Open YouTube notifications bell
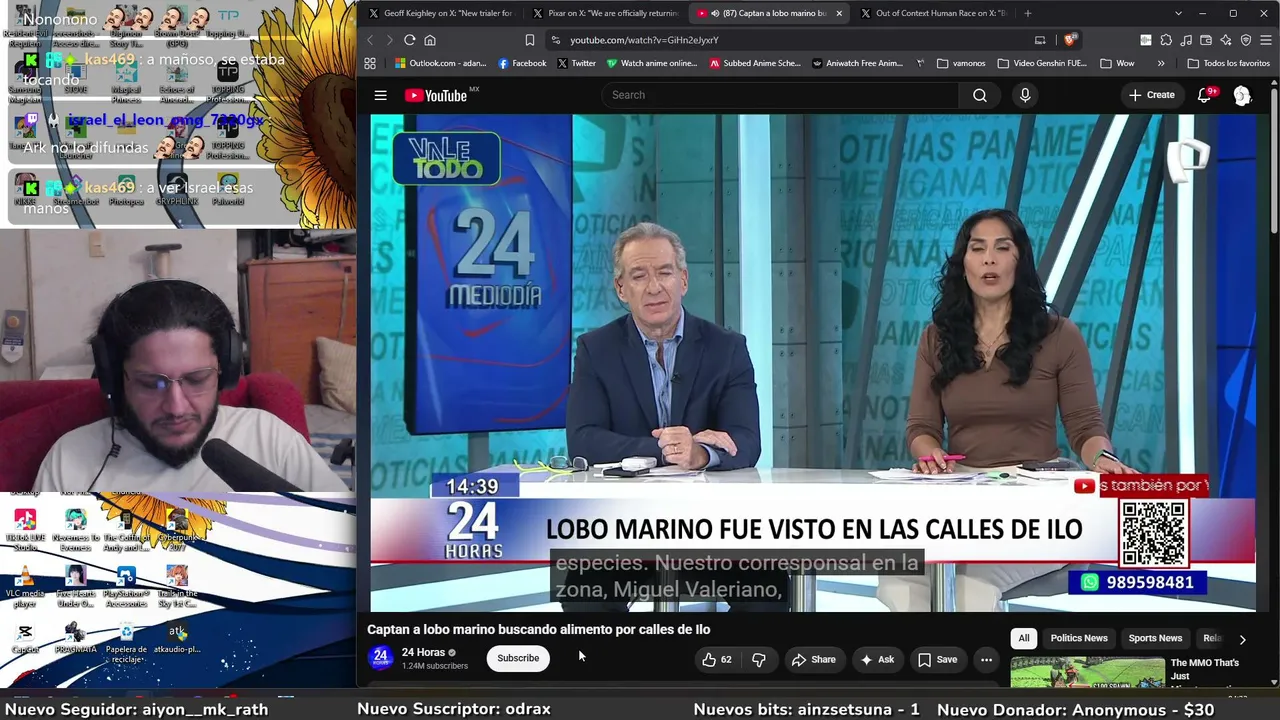This screenshot has width=1280, height=720. coord(1205,95)
